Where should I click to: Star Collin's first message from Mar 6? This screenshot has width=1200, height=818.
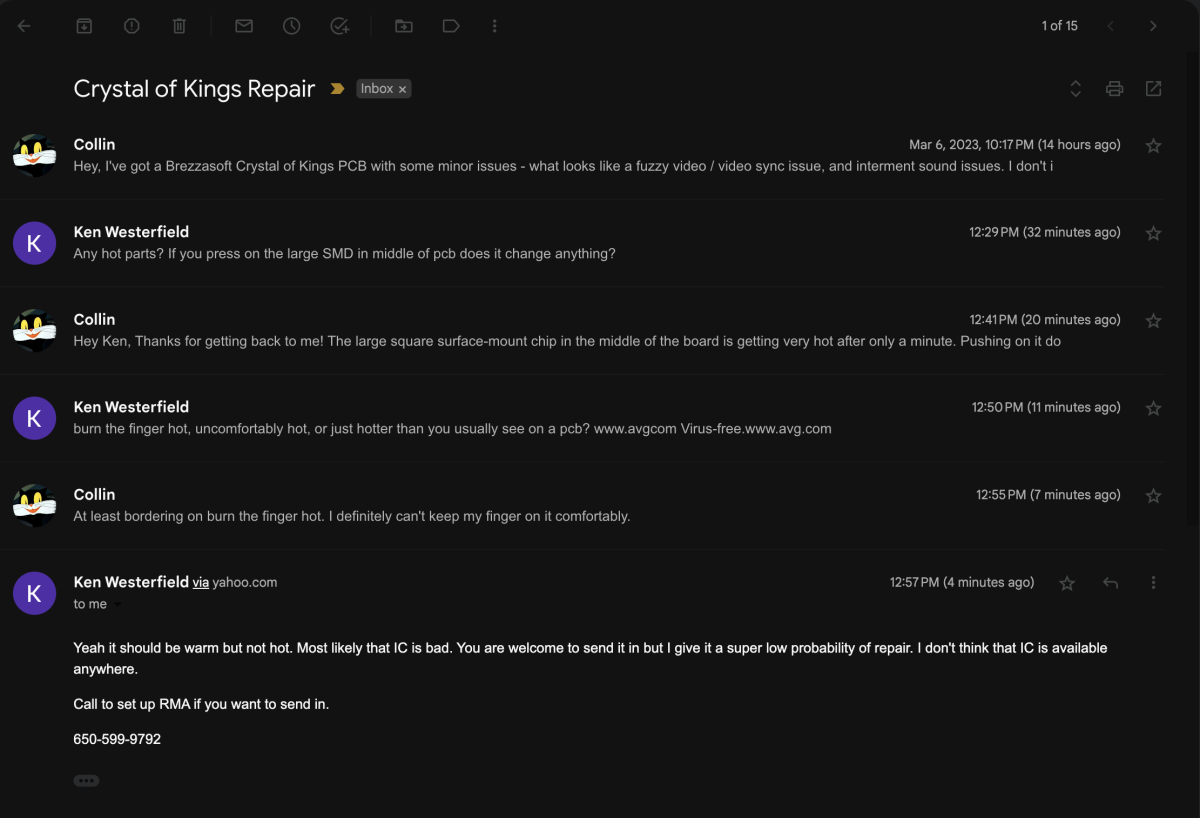point(1153,145)
